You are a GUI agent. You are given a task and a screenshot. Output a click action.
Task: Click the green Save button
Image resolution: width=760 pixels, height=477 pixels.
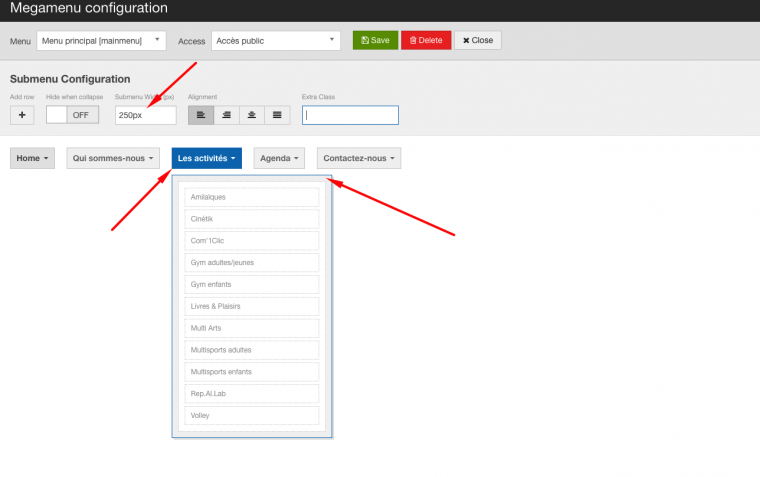[x=375, y=40]
